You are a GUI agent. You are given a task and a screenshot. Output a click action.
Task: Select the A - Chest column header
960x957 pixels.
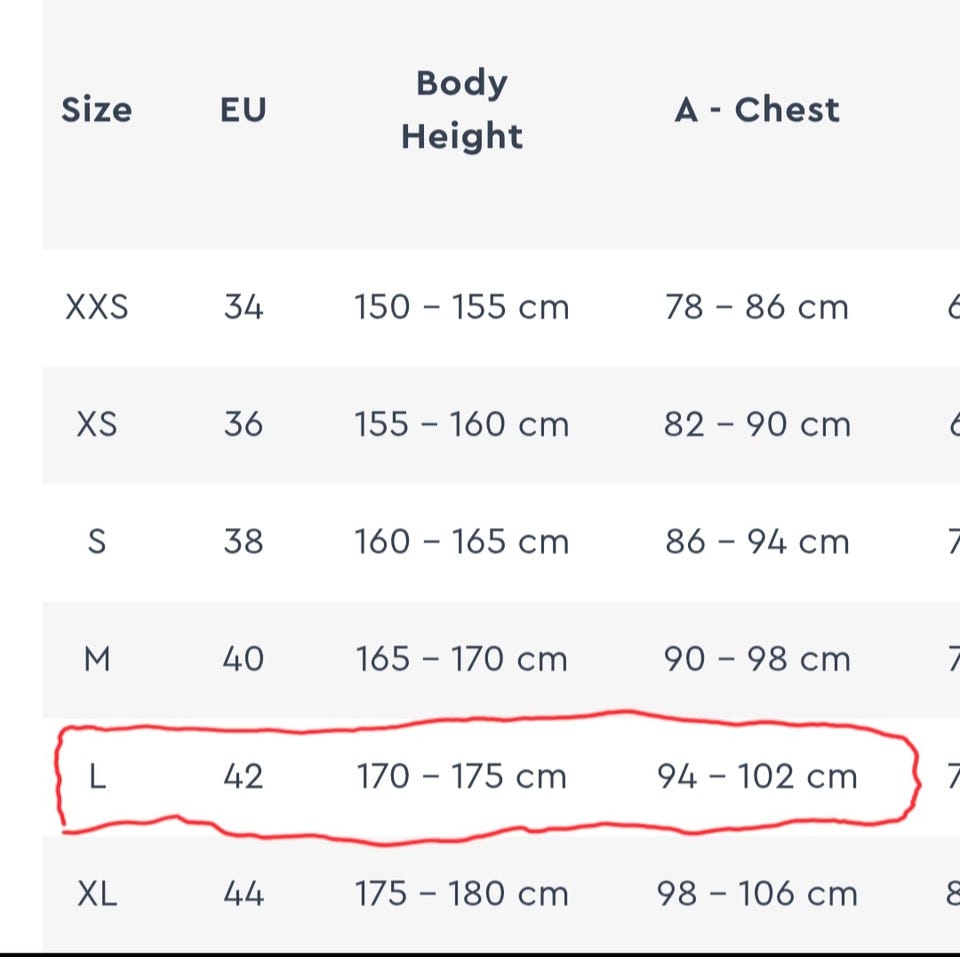757,110
